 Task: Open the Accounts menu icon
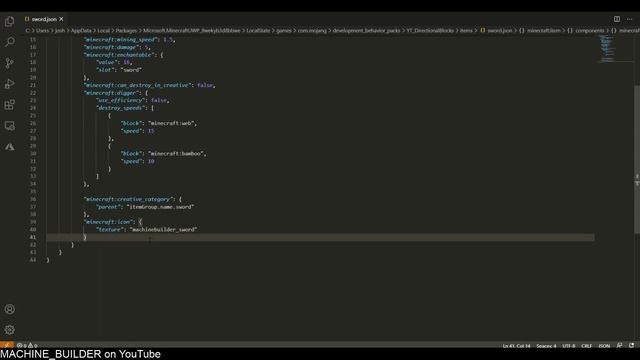(x=9, y=309)
